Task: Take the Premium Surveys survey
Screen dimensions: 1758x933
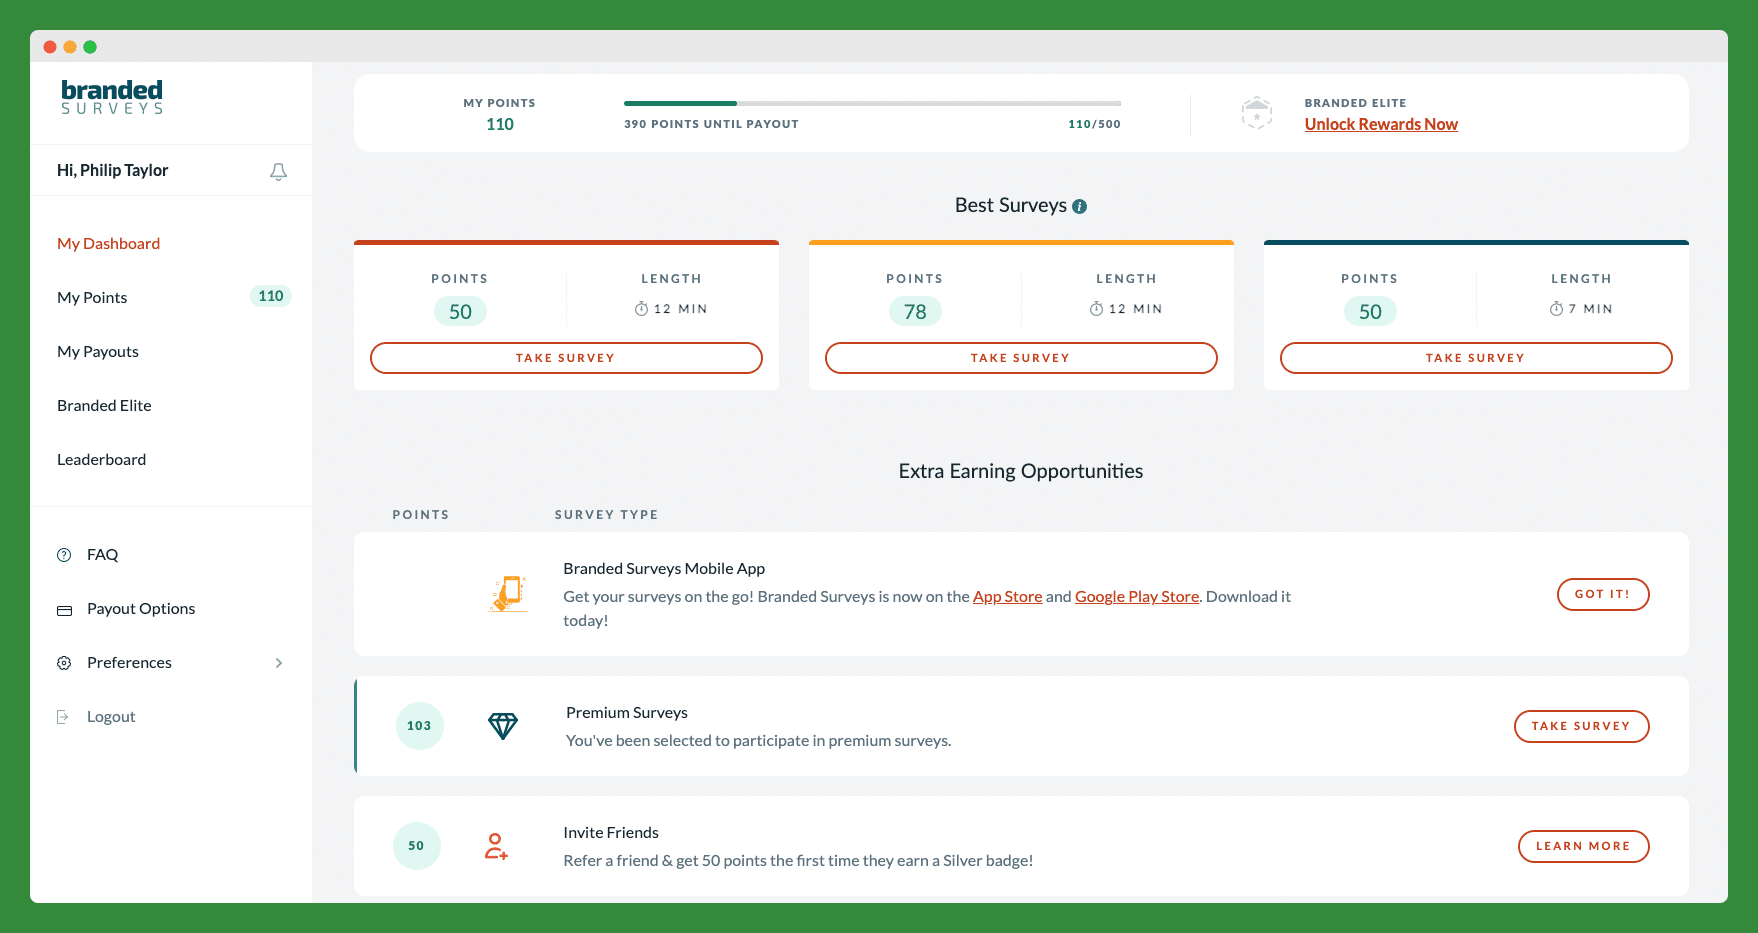Action: click(1582, 726)
